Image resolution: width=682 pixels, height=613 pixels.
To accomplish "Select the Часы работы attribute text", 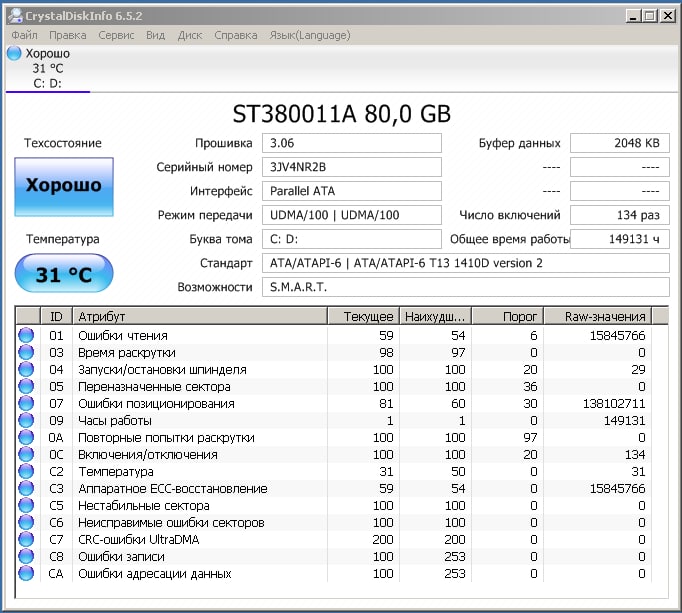I will pos(115,420).
